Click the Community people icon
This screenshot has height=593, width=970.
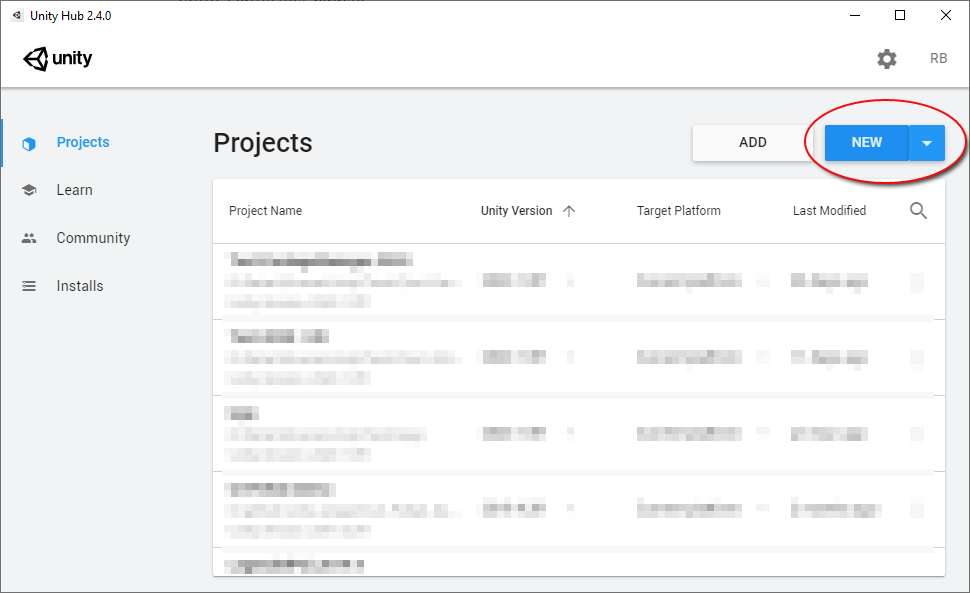pyautogui.click(x=29, y=238)
